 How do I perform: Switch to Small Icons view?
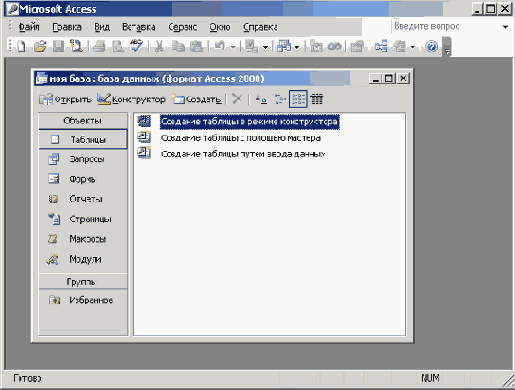pos(280,99)
